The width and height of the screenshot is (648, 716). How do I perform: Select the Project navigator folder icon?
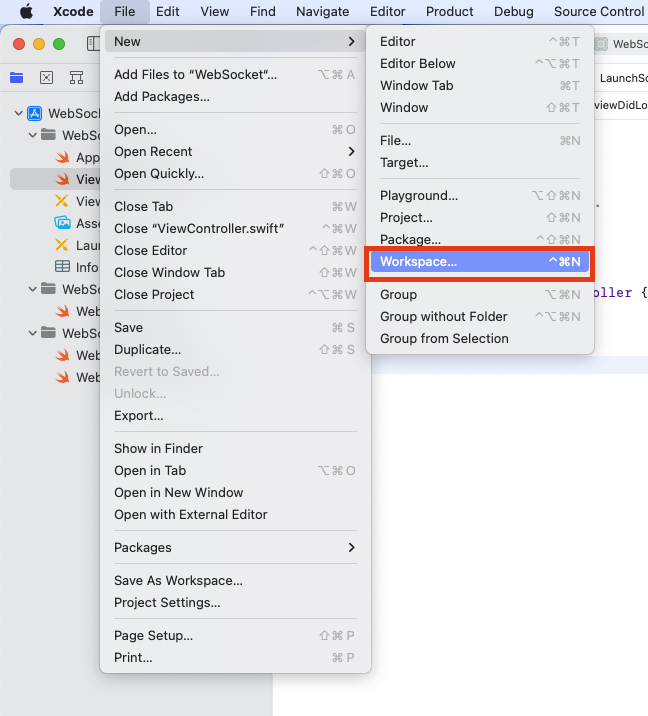16,78
